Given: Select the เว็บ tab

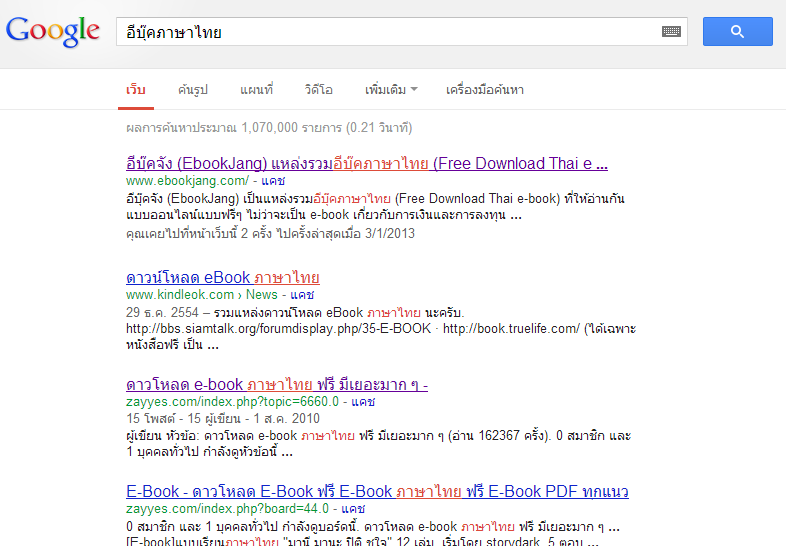Looking at the screenshot, I should coord(136,90).
